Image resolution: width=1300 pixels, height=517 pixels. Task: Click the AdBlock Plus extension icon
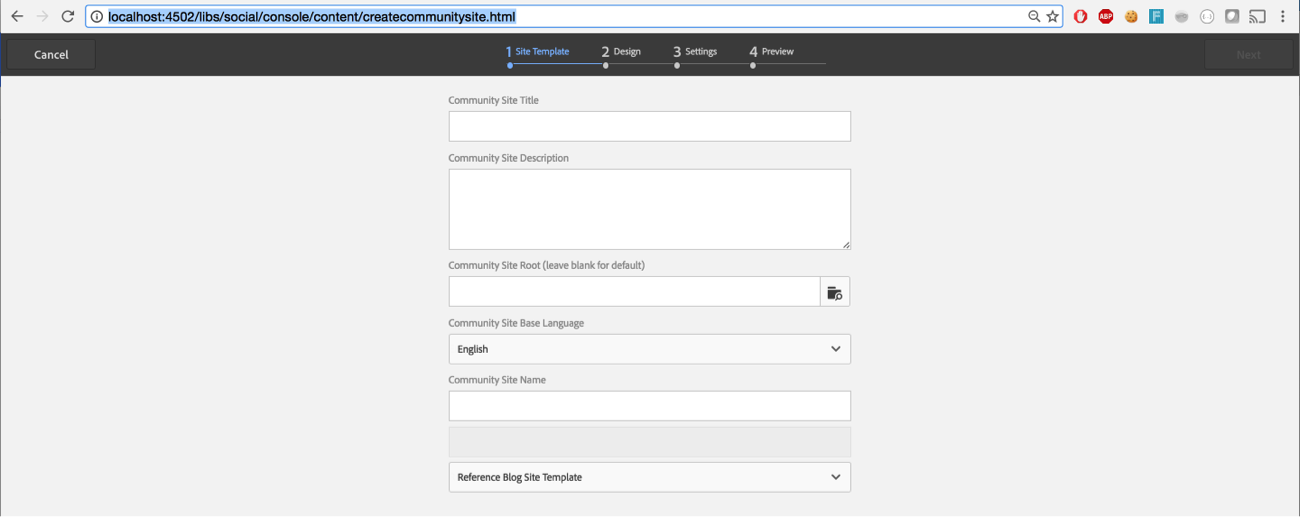click(1105, 16)
